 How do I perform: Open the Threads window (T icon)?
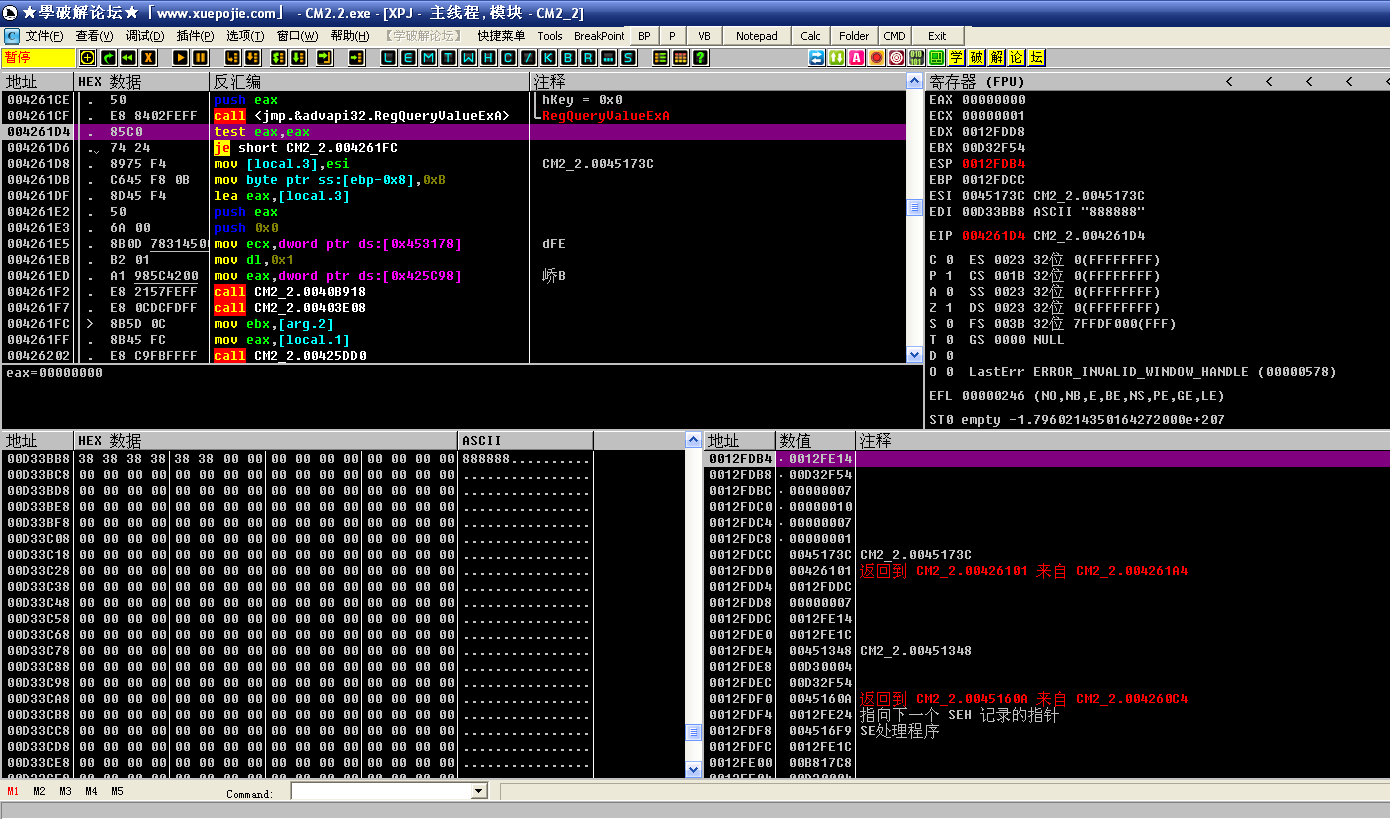point(448,58)
